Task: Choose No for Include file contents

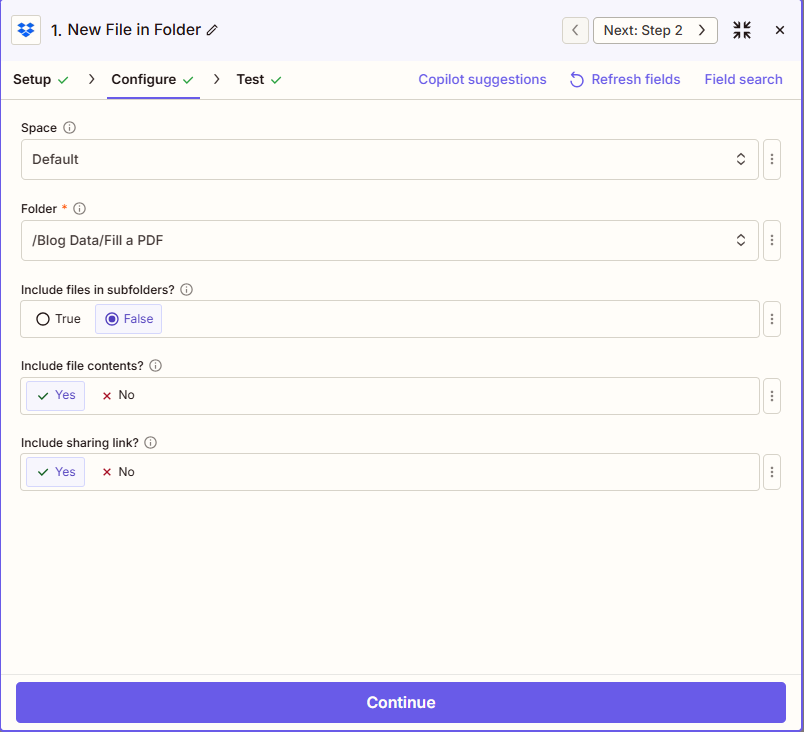Action: click(118, 395)
